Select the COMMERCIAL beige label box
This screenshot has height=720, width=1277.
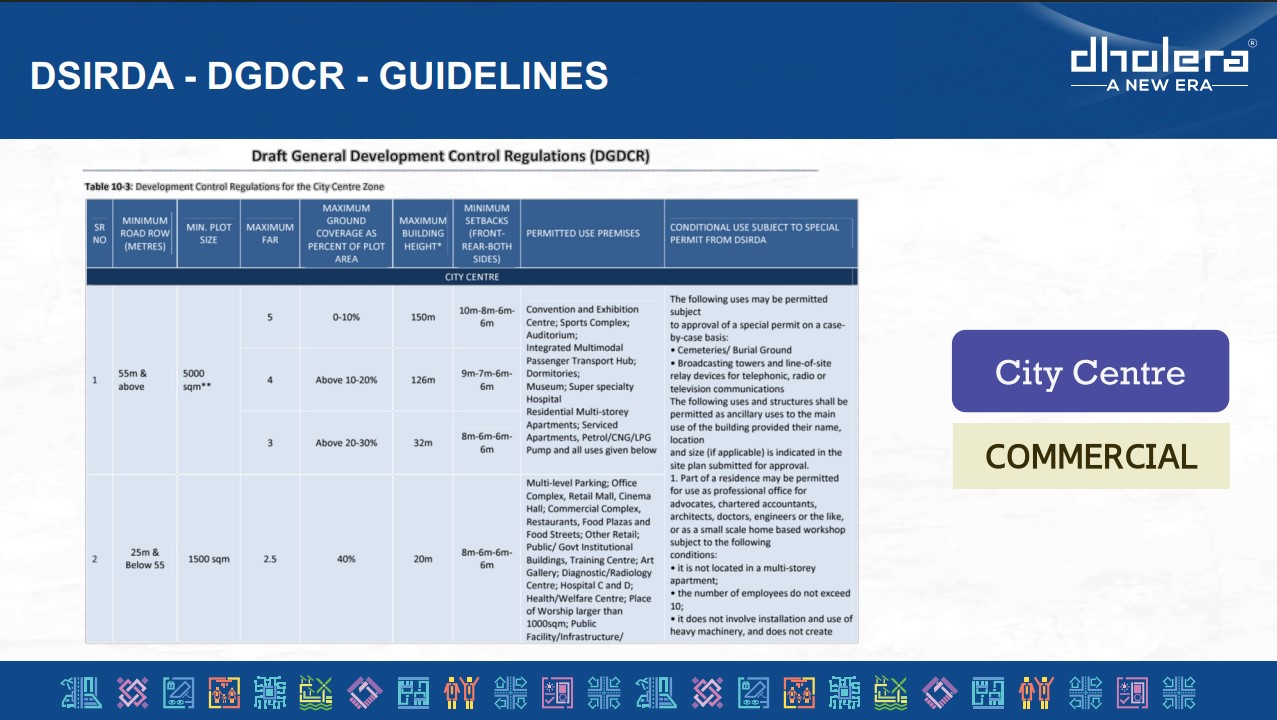click(1091, 456)
